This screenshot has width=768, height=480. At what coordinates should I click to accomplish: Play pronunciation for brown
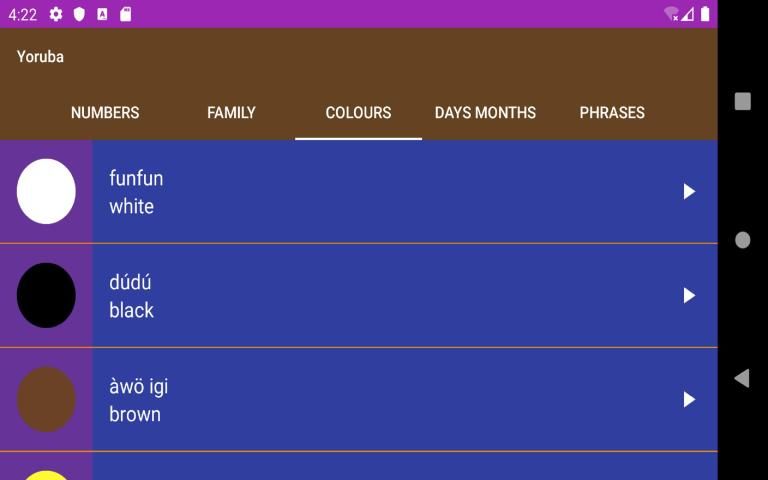689,399
